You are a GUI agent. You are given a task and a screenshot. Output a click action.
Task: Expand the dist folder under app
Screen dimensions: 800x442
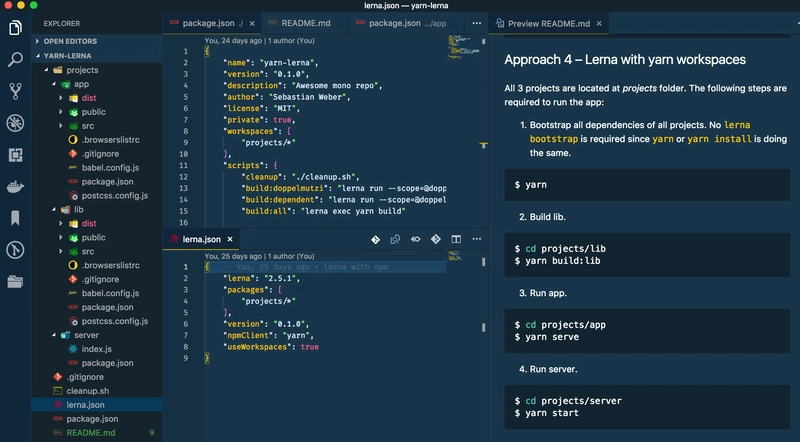click(89, 98)
